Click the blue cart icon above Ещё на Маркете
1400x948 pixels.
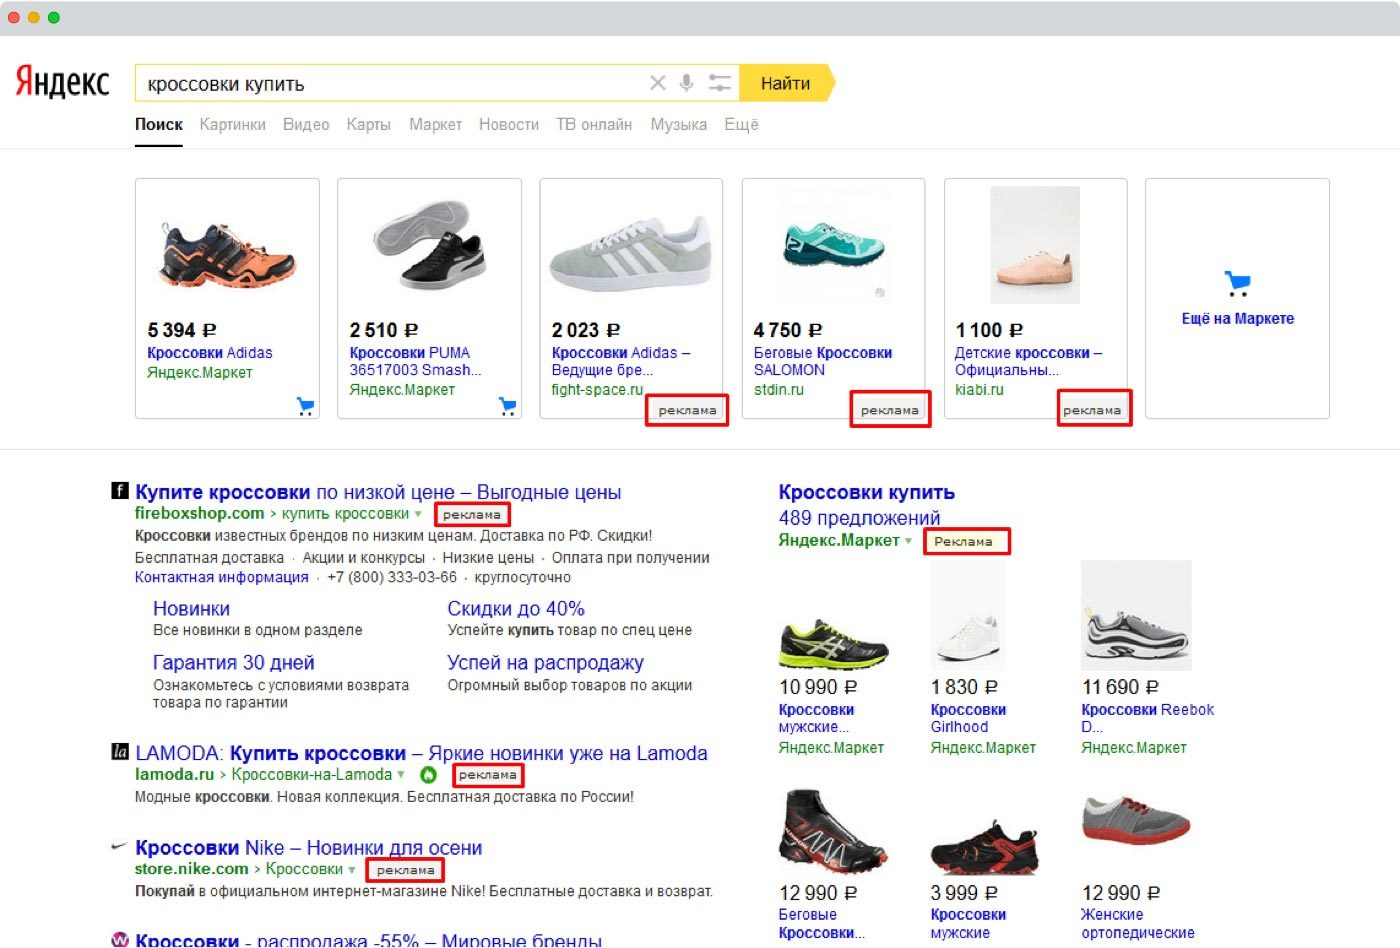(x=1238, y=283)
